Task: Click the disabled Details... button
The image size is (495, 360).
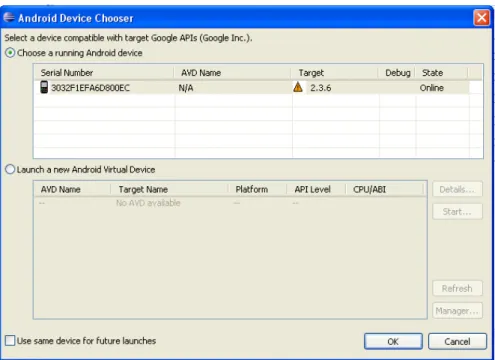Action: coord(457,189)
